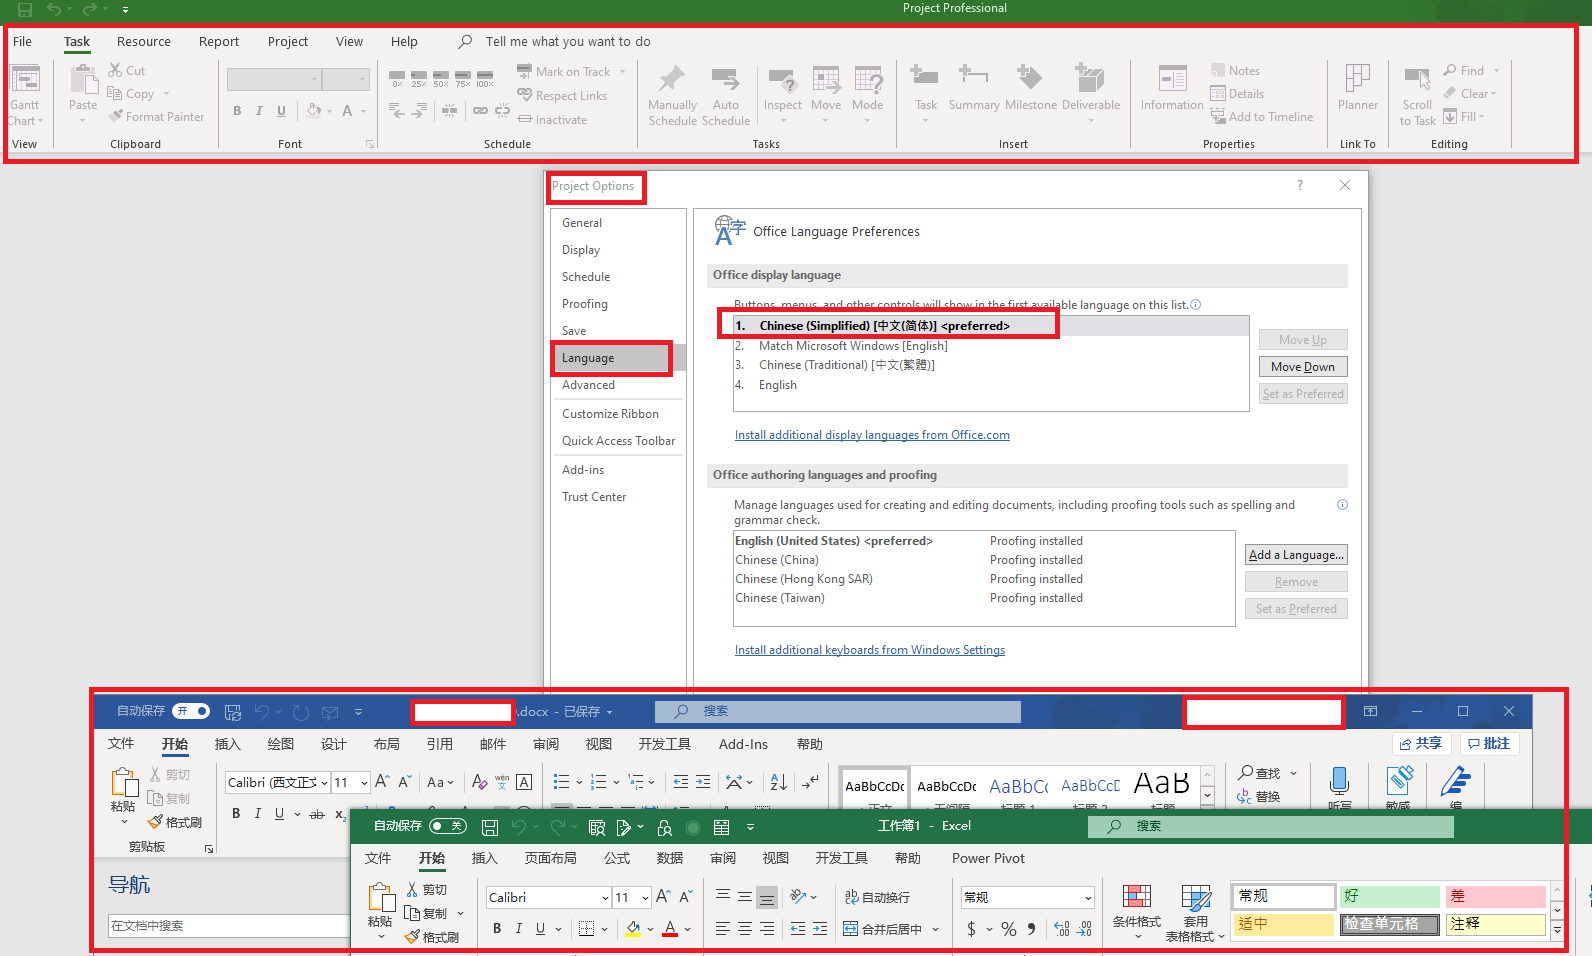Open the Planner link icon
This screenshot has height=956, width=1592.
pyautogui.click(x=1358, y=79)
